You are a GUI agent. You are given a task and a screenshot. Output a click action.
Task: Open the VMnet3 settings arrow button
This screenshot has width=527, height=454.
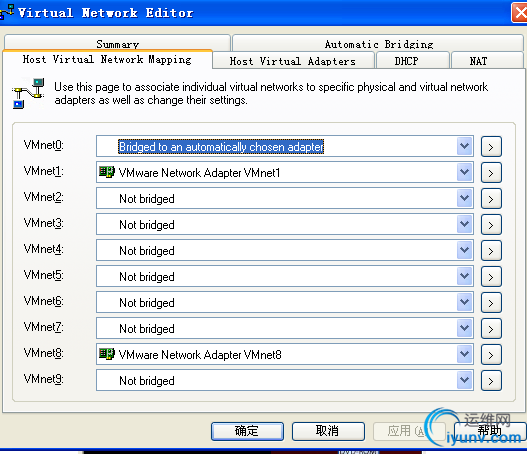(x=491, y=224)
